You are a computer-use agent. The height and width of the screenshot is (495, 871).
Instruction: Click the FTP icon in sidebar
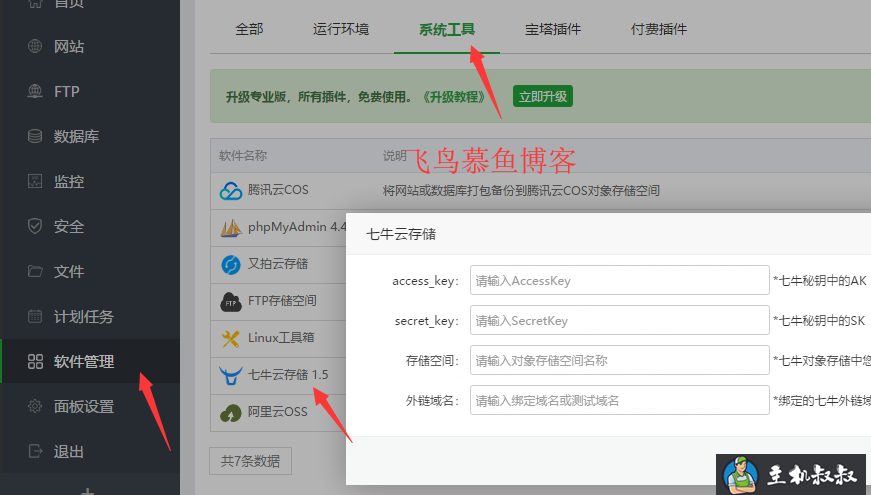pos(34,91)
